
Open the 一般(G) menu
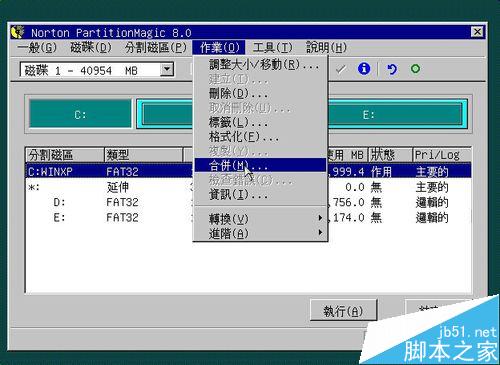(37, 48)
